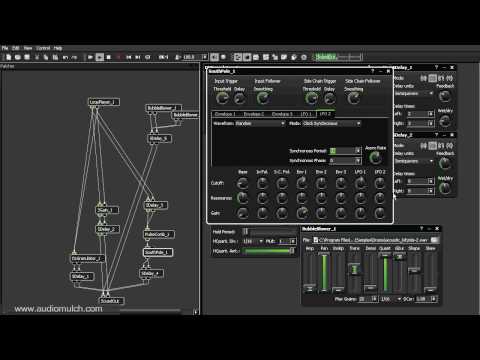Click the tempo value field in toolbar
480x360 pixels.
click(192, 57)
